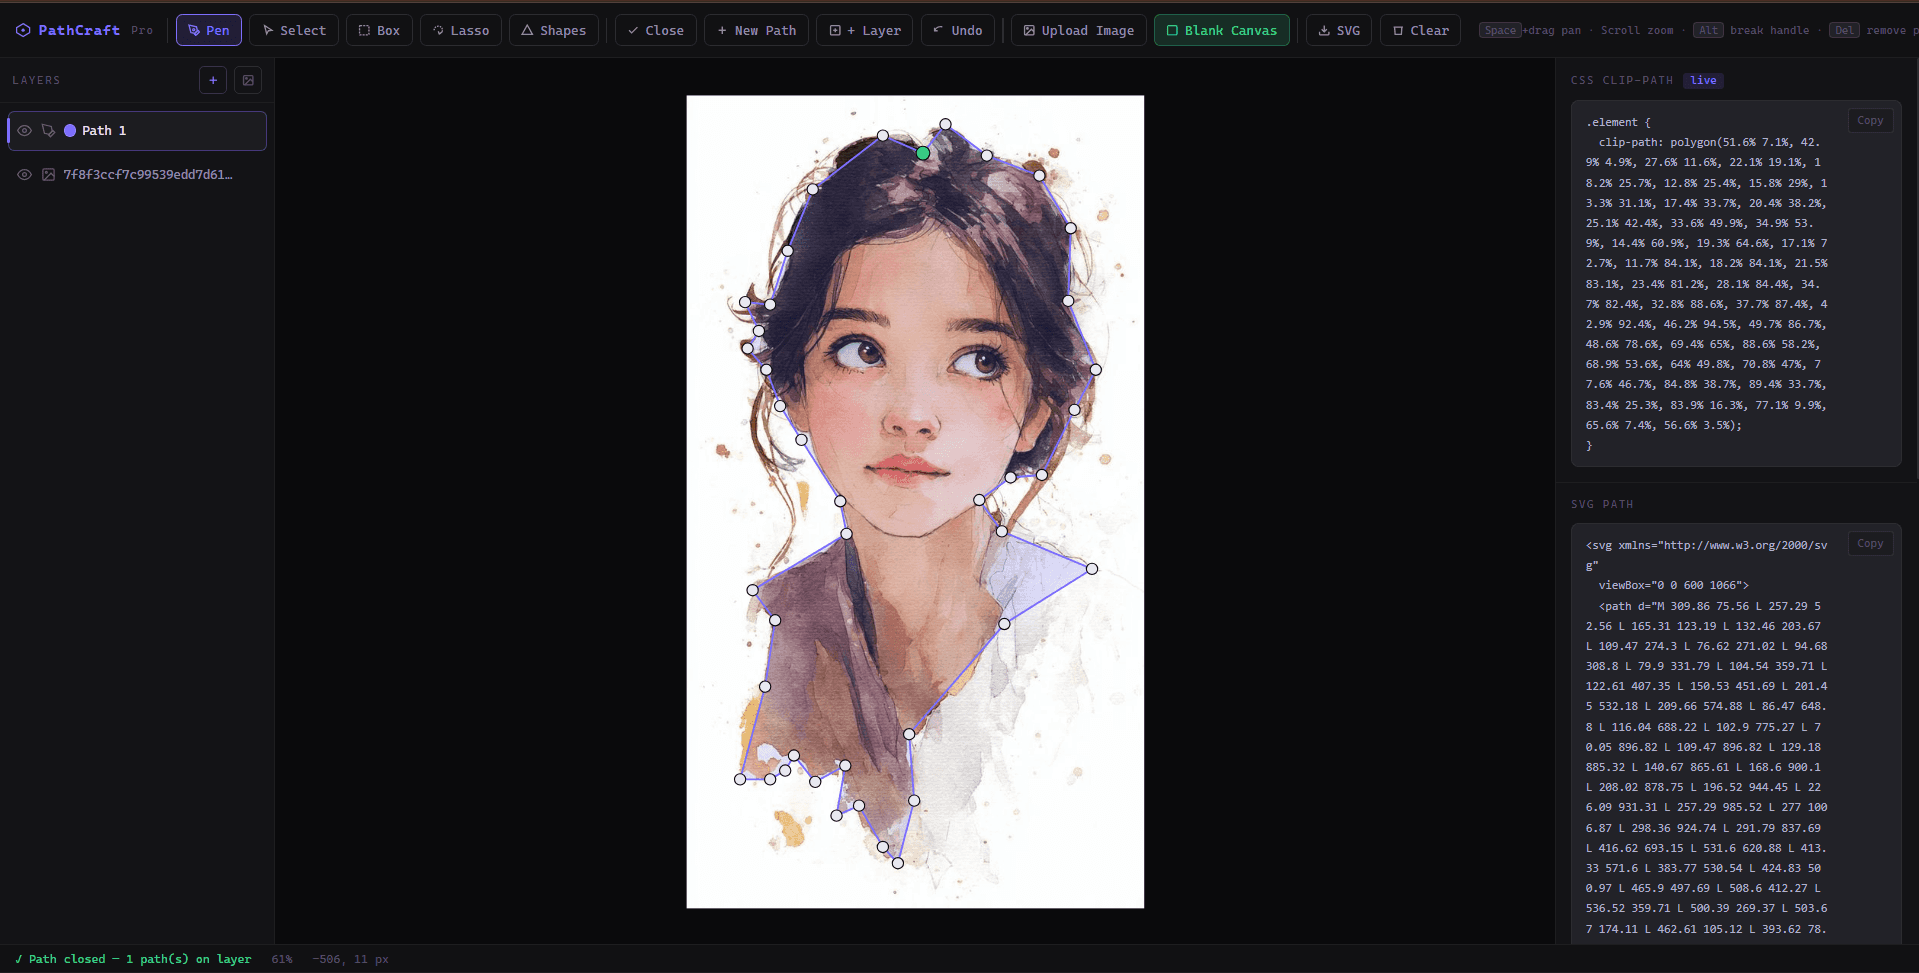1919x973 pixels.
Task: Click the Close path button
Action: point(656,30)
